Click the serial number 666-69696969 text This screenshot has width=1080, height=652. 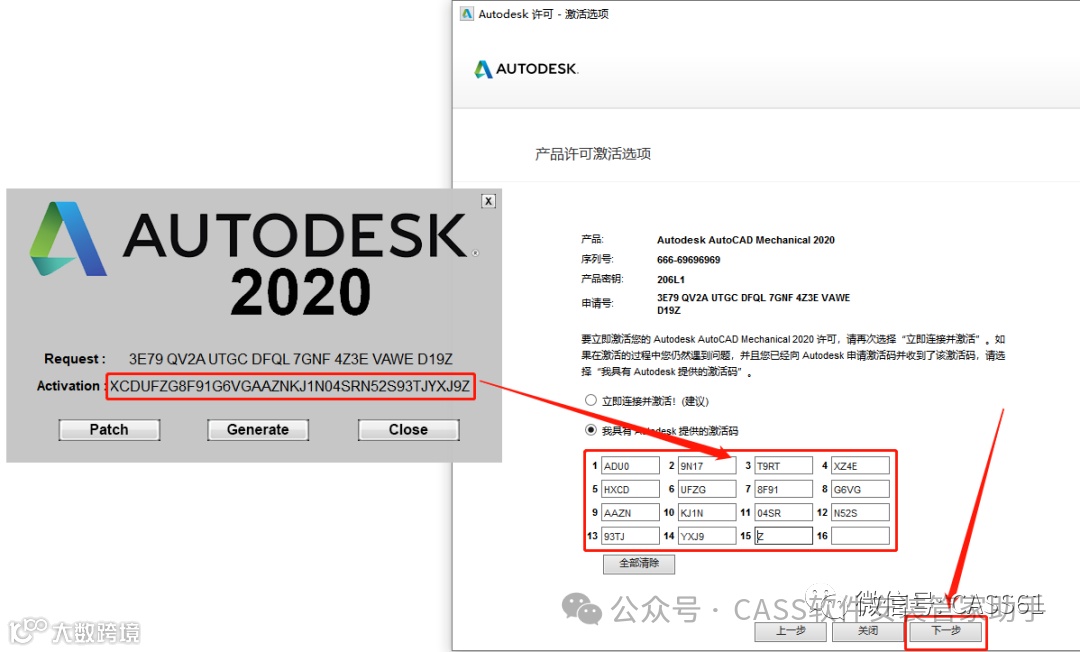pos(688,260)
